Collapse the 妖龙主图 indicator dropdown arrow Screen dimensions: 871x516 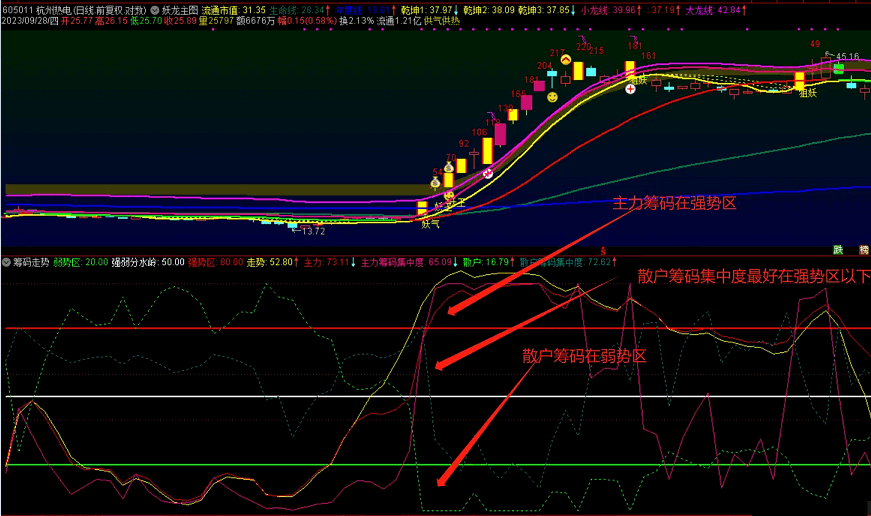point(155,11)
